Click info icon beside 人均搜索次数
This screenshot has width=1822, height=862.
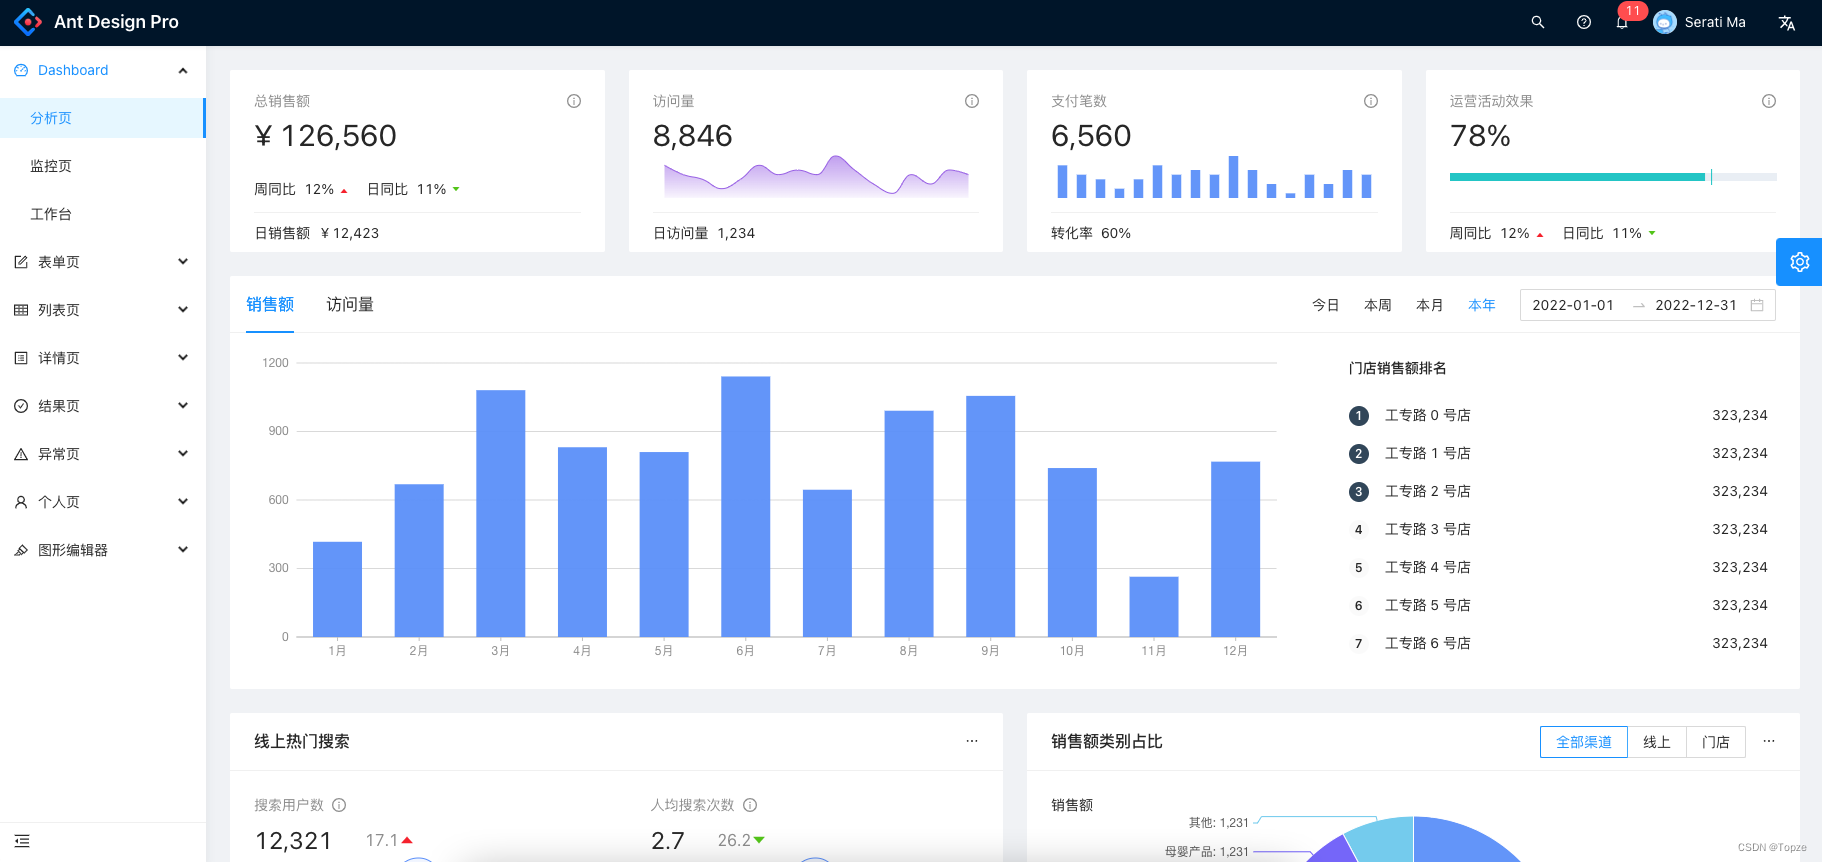[x=750, y=805]
